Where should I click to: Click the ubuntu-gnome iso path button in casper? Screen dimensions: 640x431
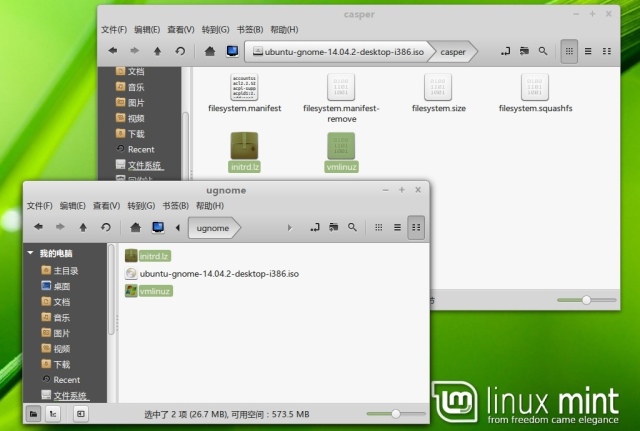click(338, 52)
